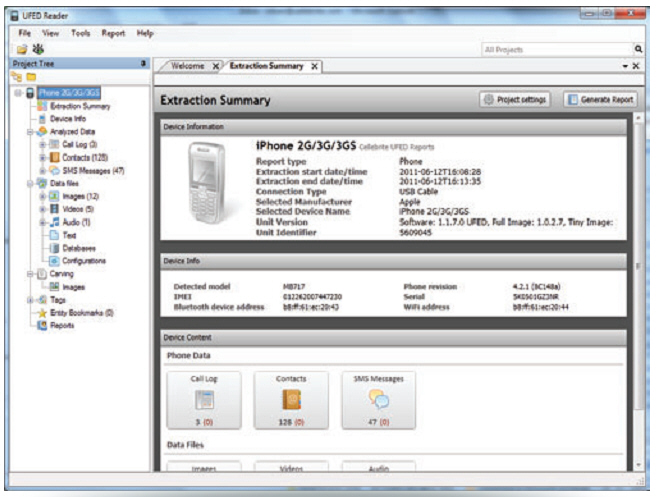Screen dimensions: 657x497
Task: Click the vertical scrollbar in summary pane
Action: 638,266
